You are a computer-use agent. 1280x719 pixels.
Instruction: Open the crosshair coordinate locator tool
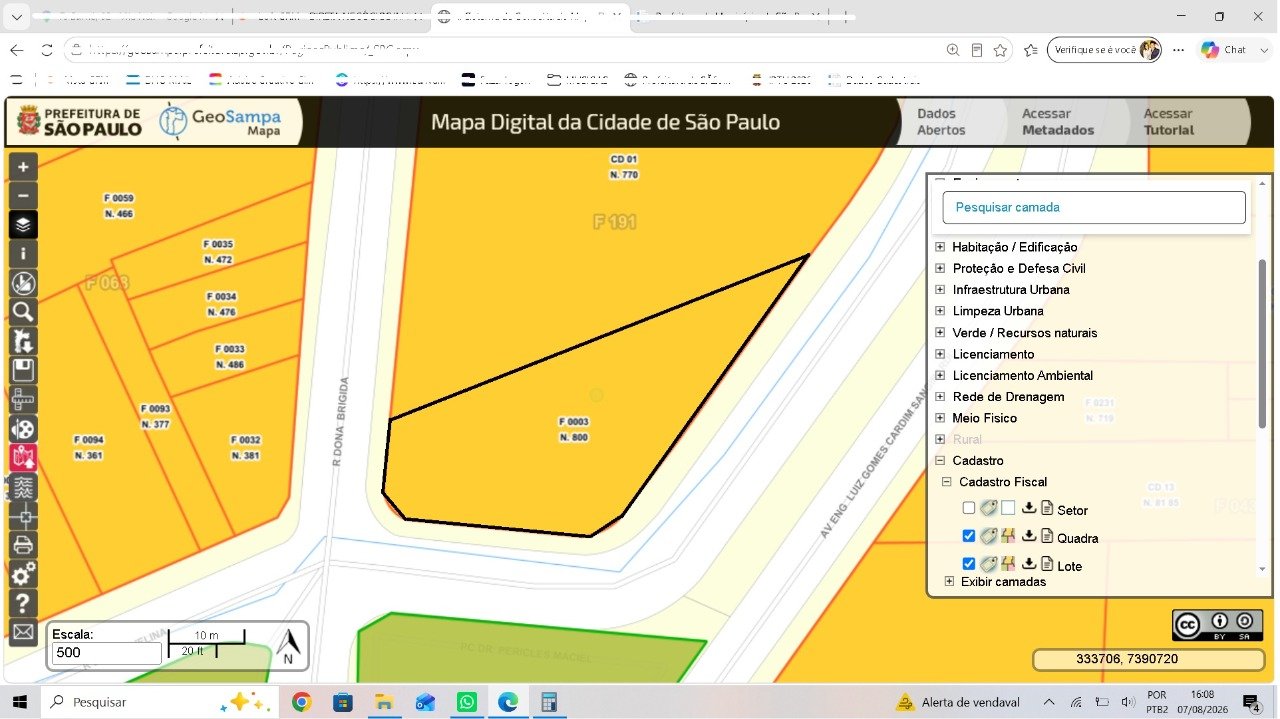coord(23,517)
